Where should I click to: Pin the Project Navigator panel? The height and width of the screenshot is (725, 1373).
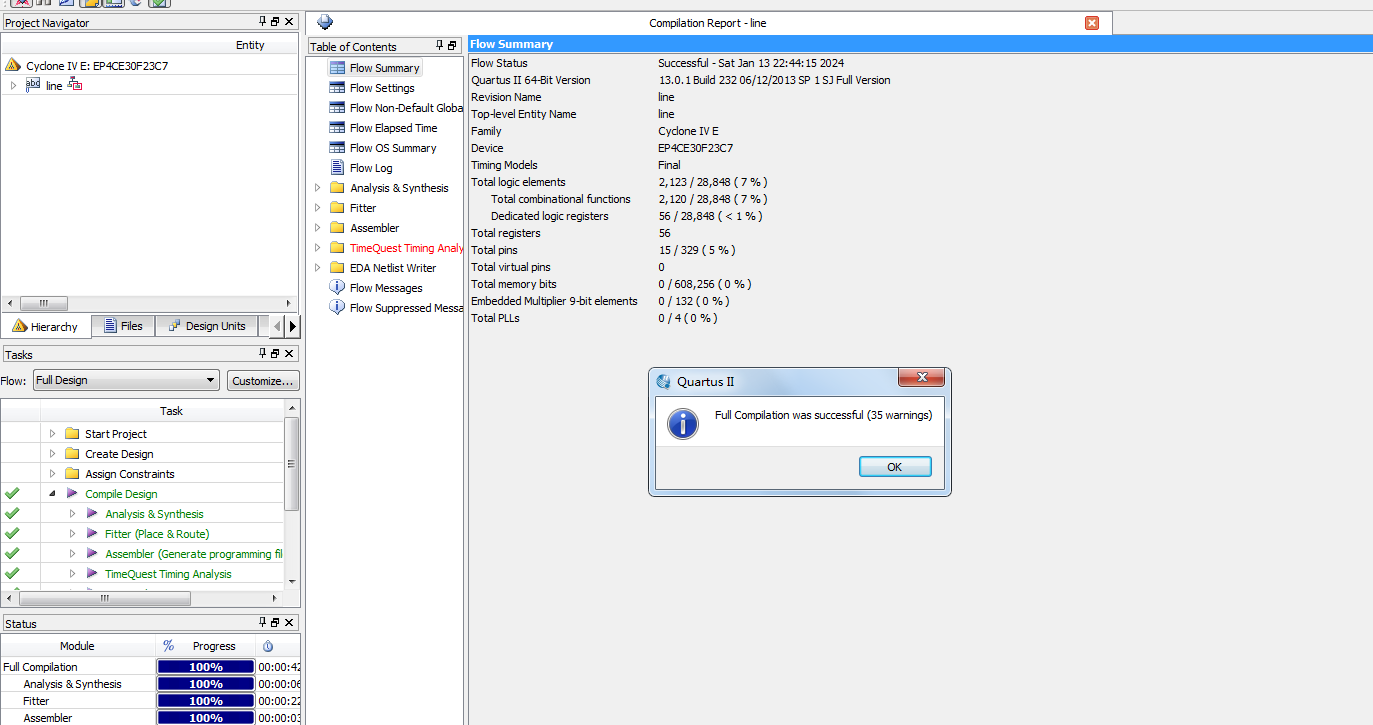pos(263,21)
